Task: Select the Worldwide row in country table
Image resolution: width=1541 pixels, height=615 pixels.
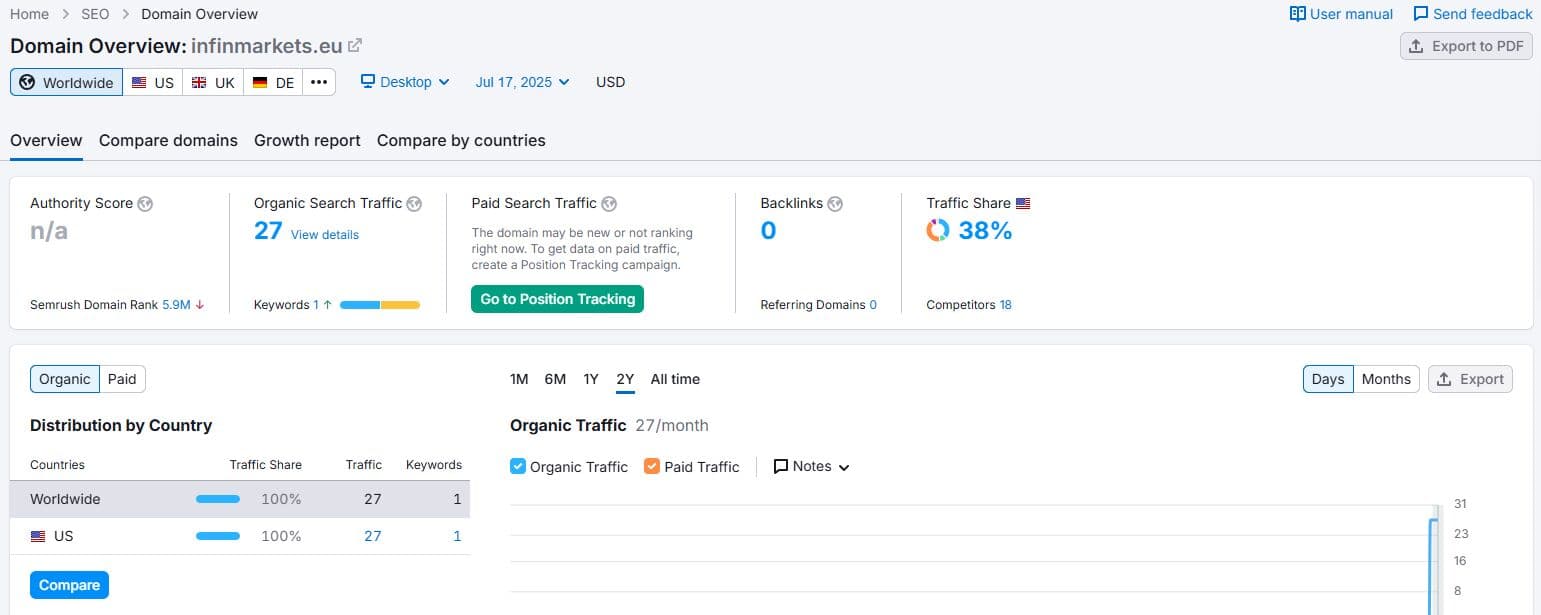Action: coord(240,499)
